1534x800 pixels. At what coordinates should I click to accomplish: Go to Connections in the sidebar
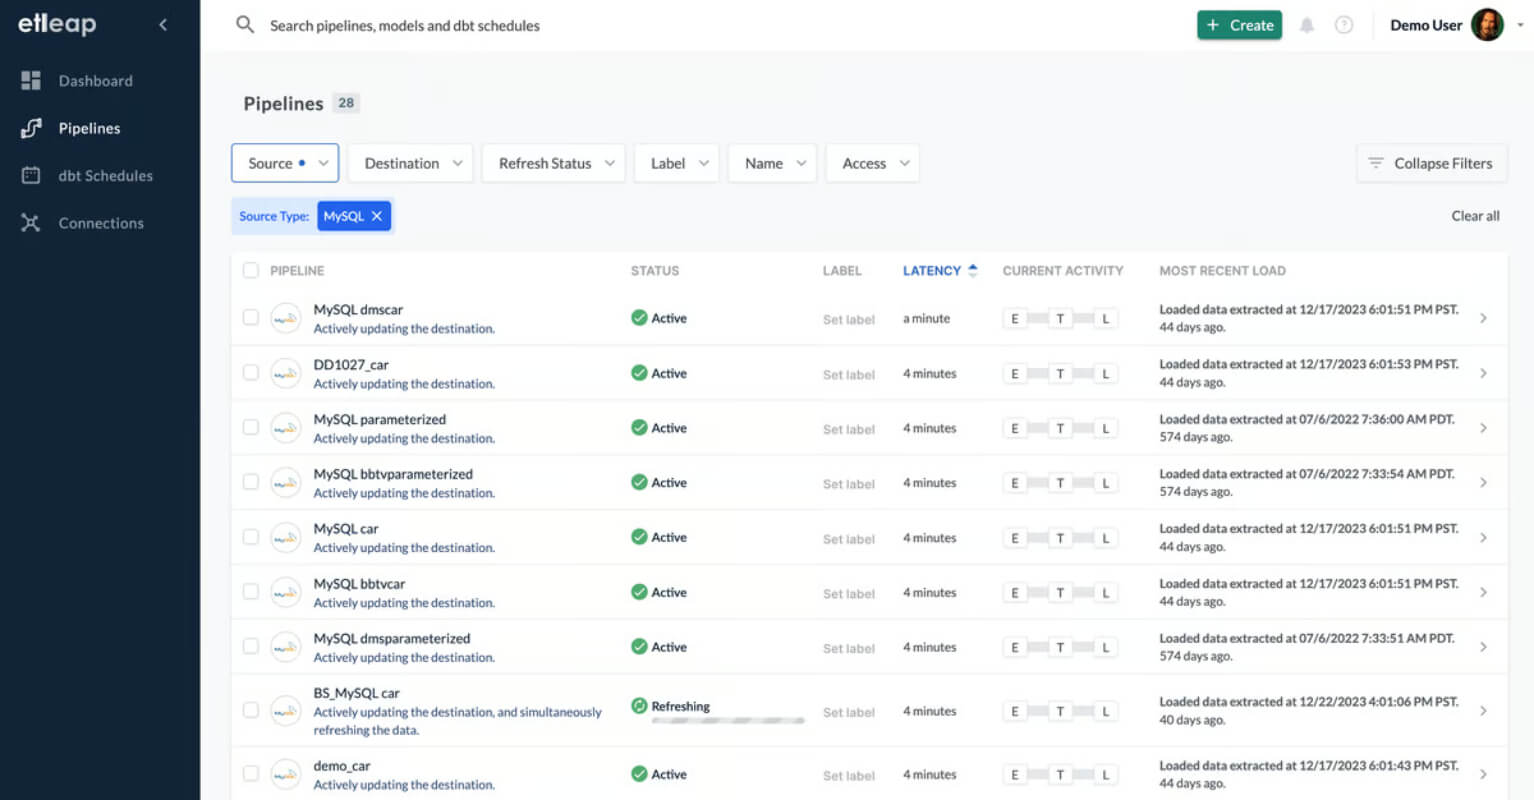(101, 223)
